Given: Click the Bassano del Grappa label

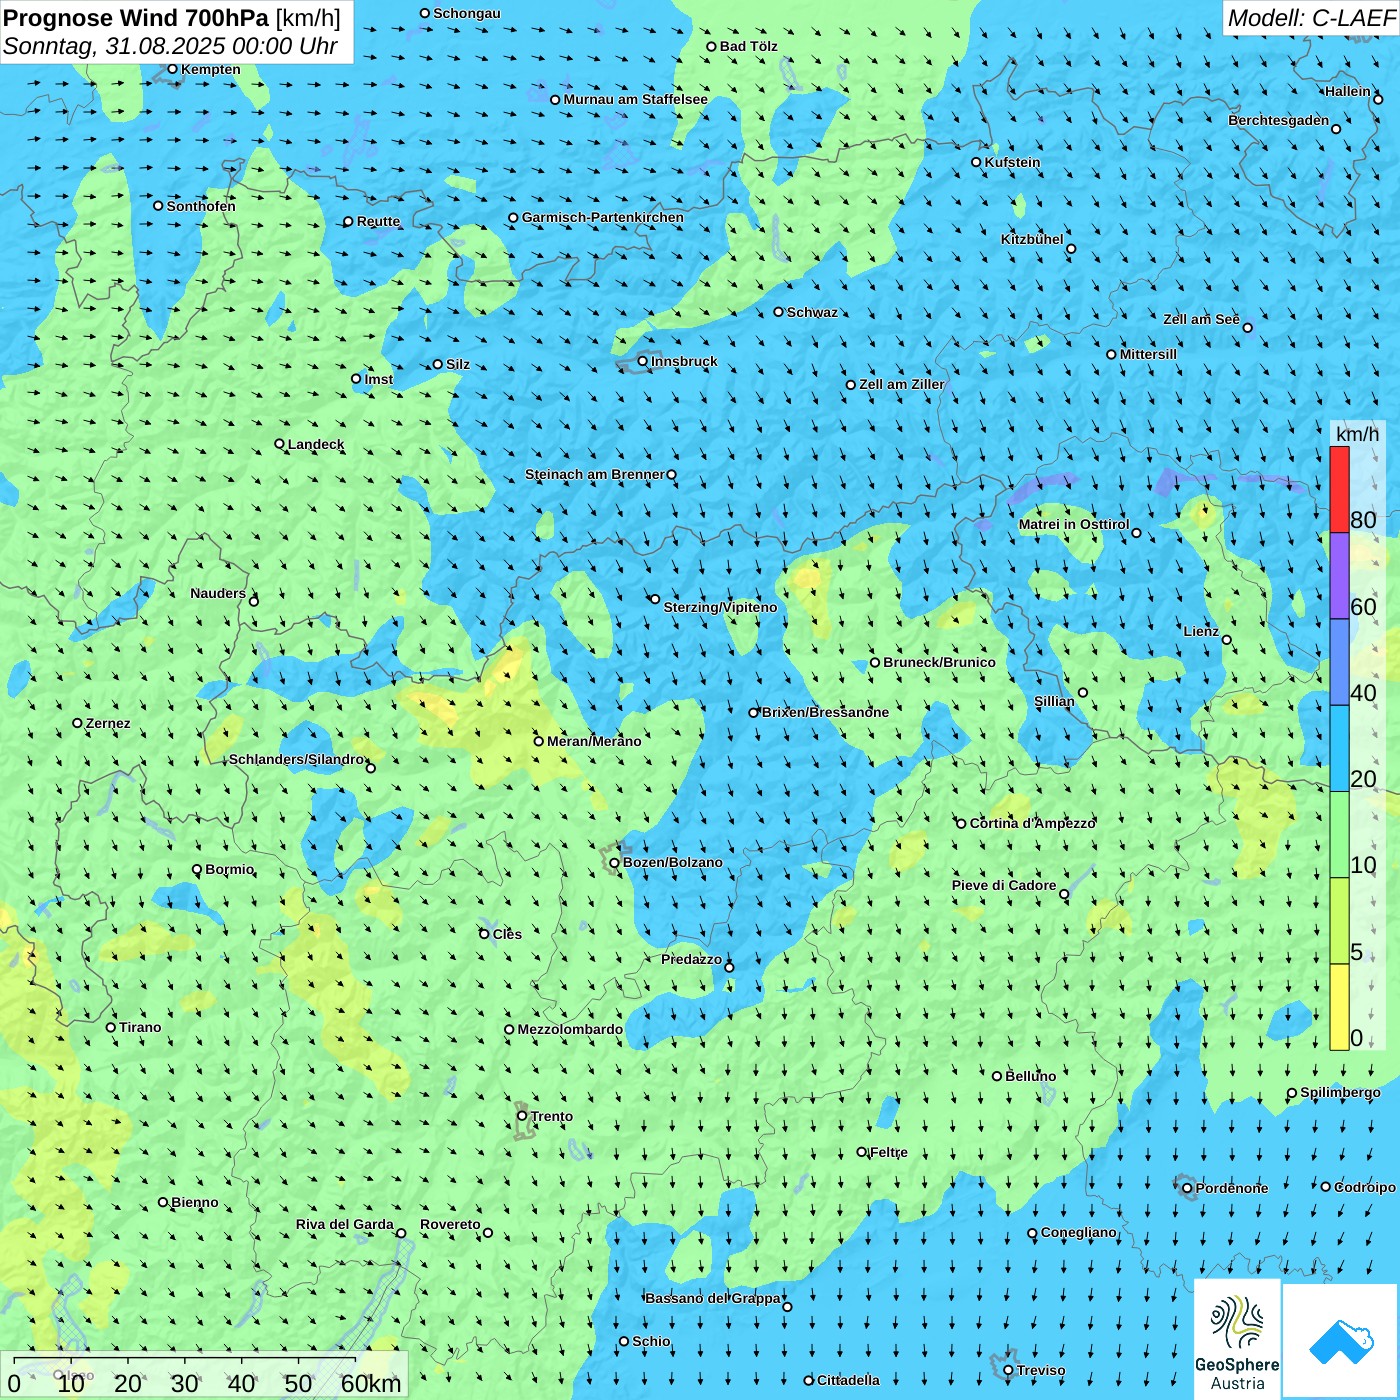Looking at the screenshot, I should (x=713, y=1298).
